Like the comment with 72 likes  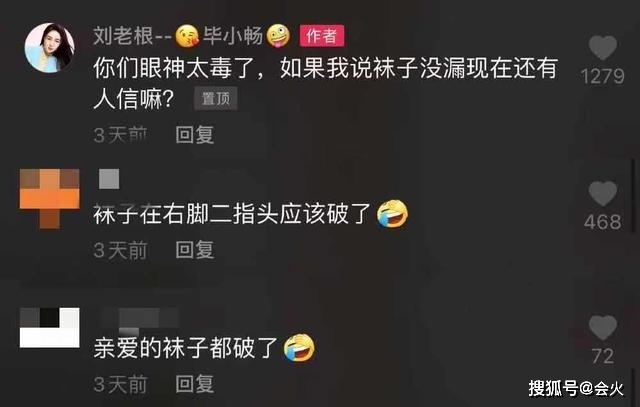pyautogui.click(x=603, y=327)
